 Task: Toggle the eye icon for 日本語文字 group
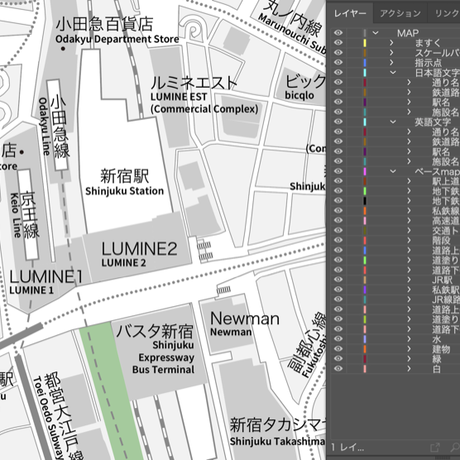(338, 72)
